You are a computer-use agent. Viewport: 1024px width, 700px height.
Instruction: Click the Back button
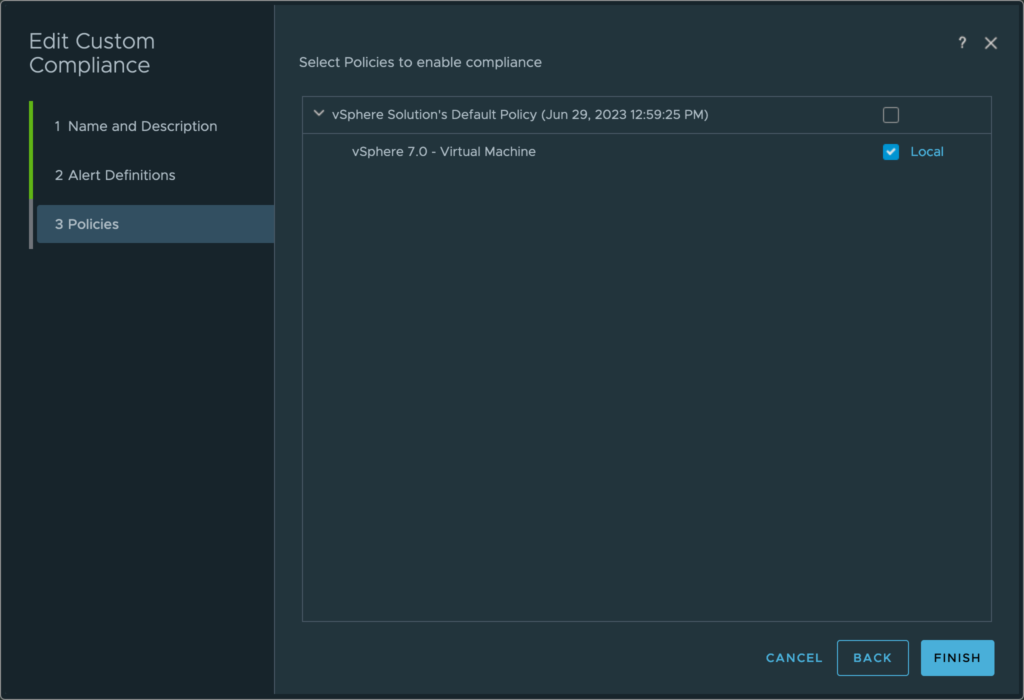872,658
